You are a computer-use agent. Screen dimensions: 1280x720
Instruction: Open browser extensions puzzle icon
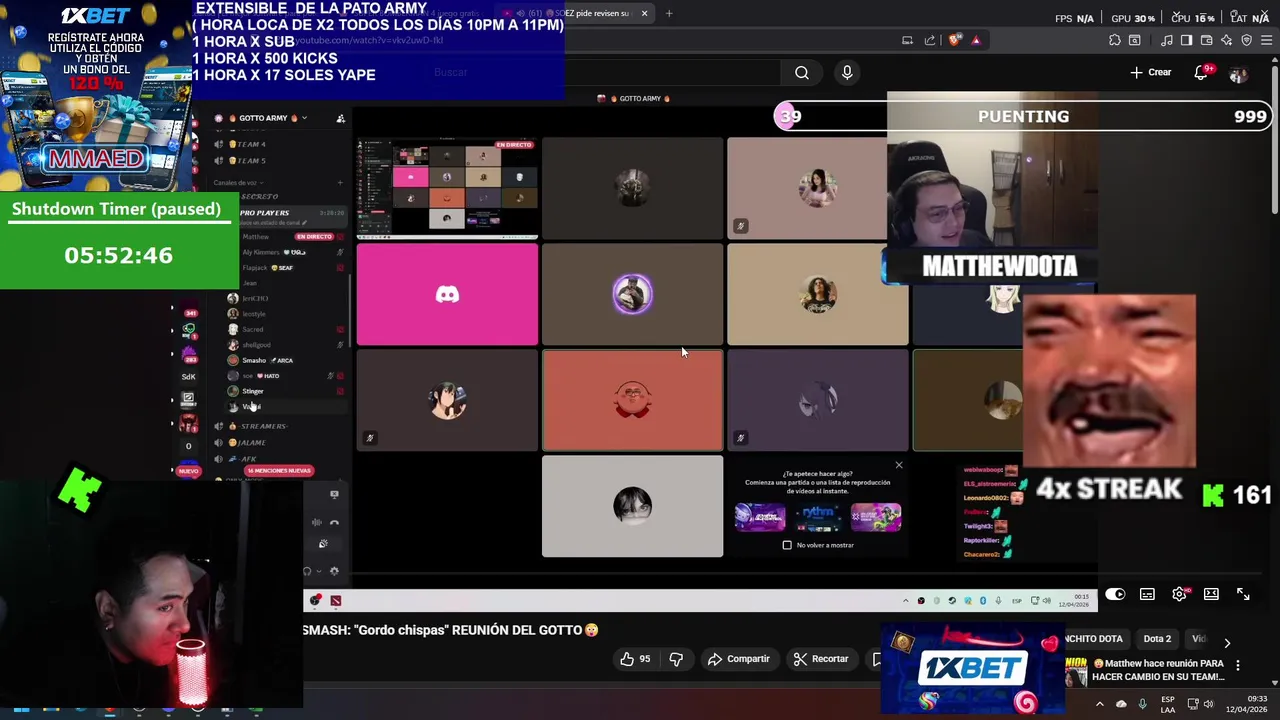tap(1115, 40)
